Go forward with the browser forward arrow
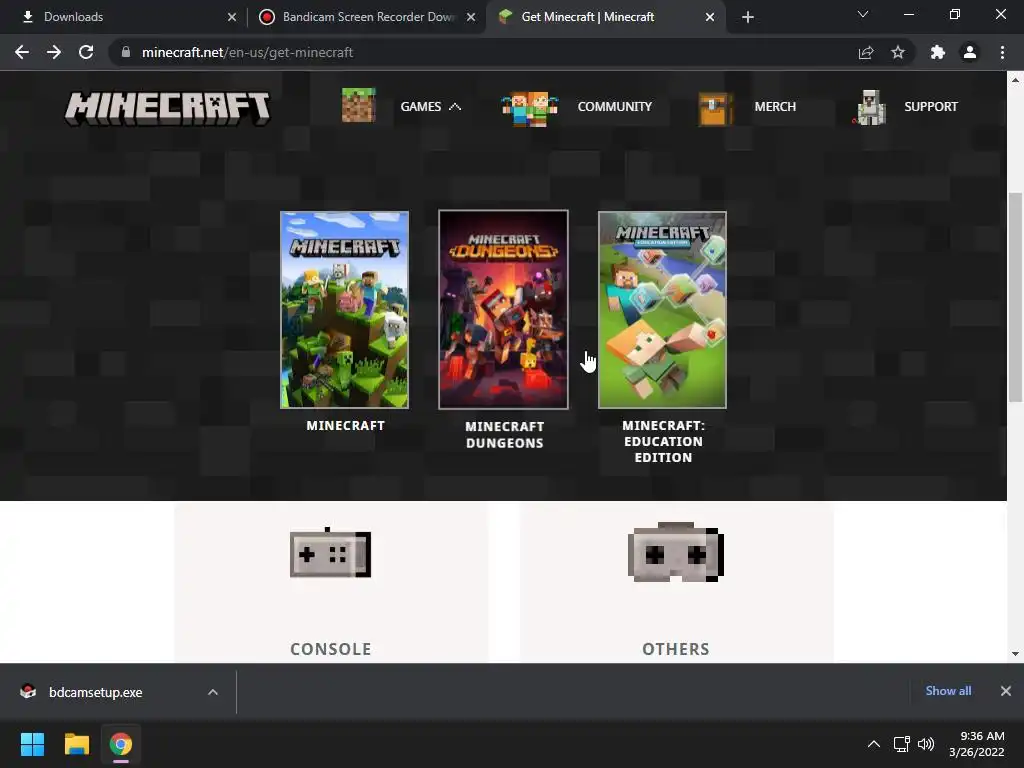Image resolution: width=1024 pixels, height=768 pixels. point(54,52)
